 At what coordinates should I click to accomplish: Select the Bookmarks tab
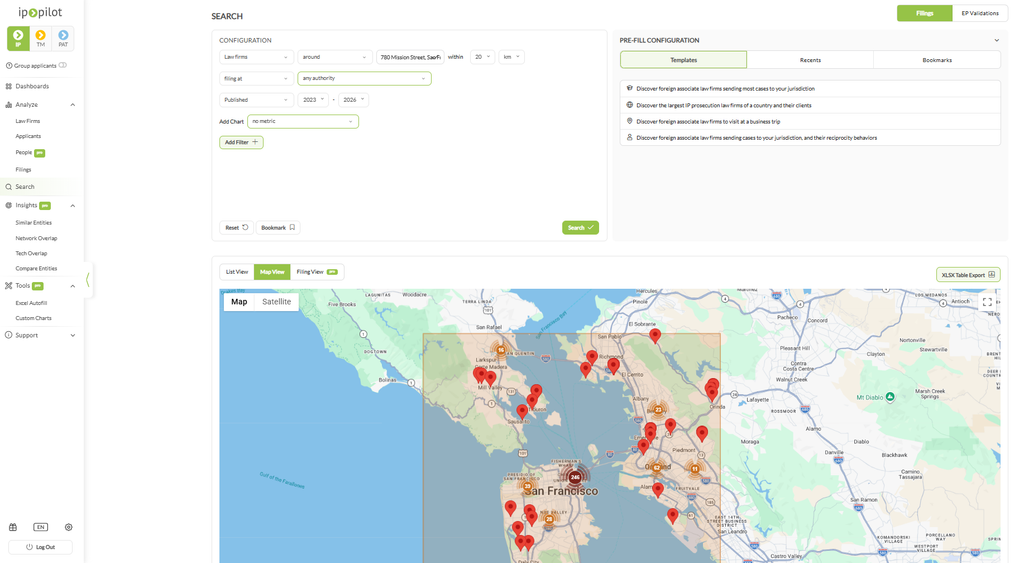point(937,60)
